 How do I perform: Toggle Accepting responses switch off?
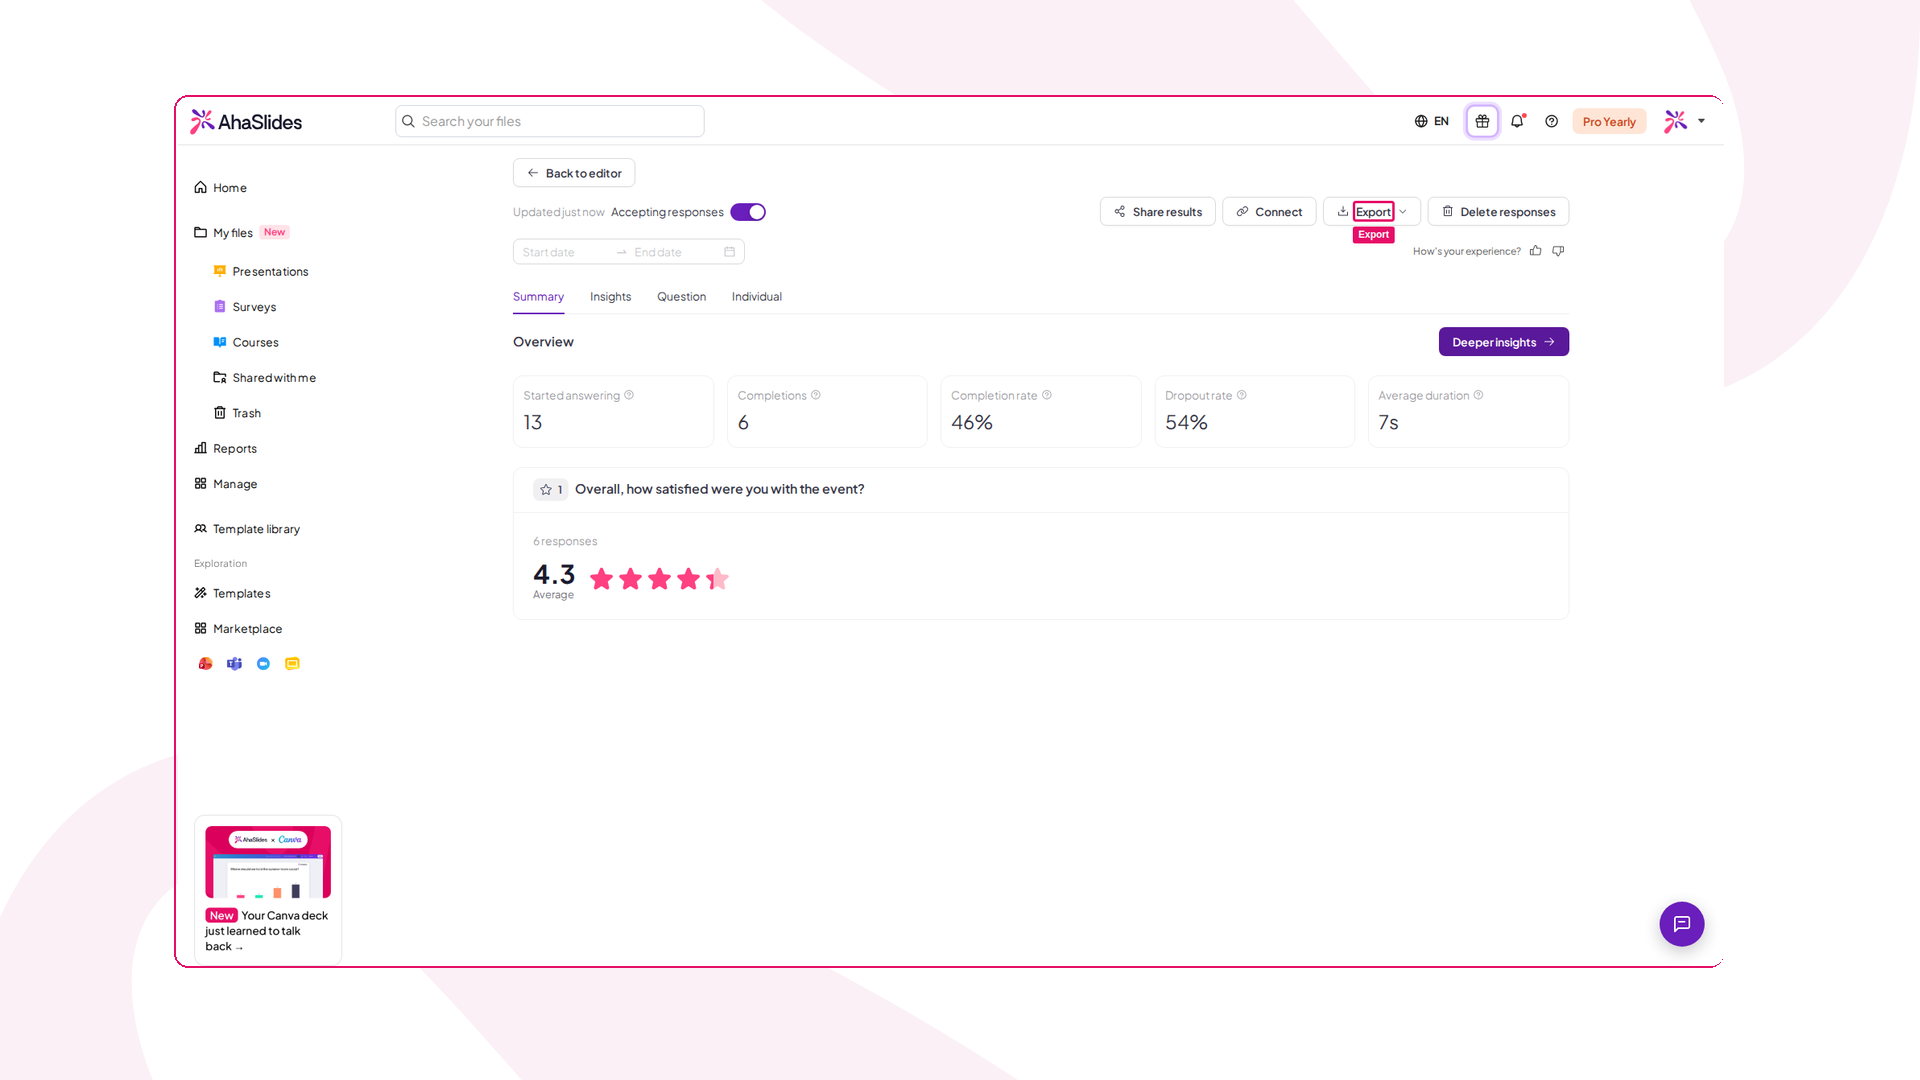point(748,212)
